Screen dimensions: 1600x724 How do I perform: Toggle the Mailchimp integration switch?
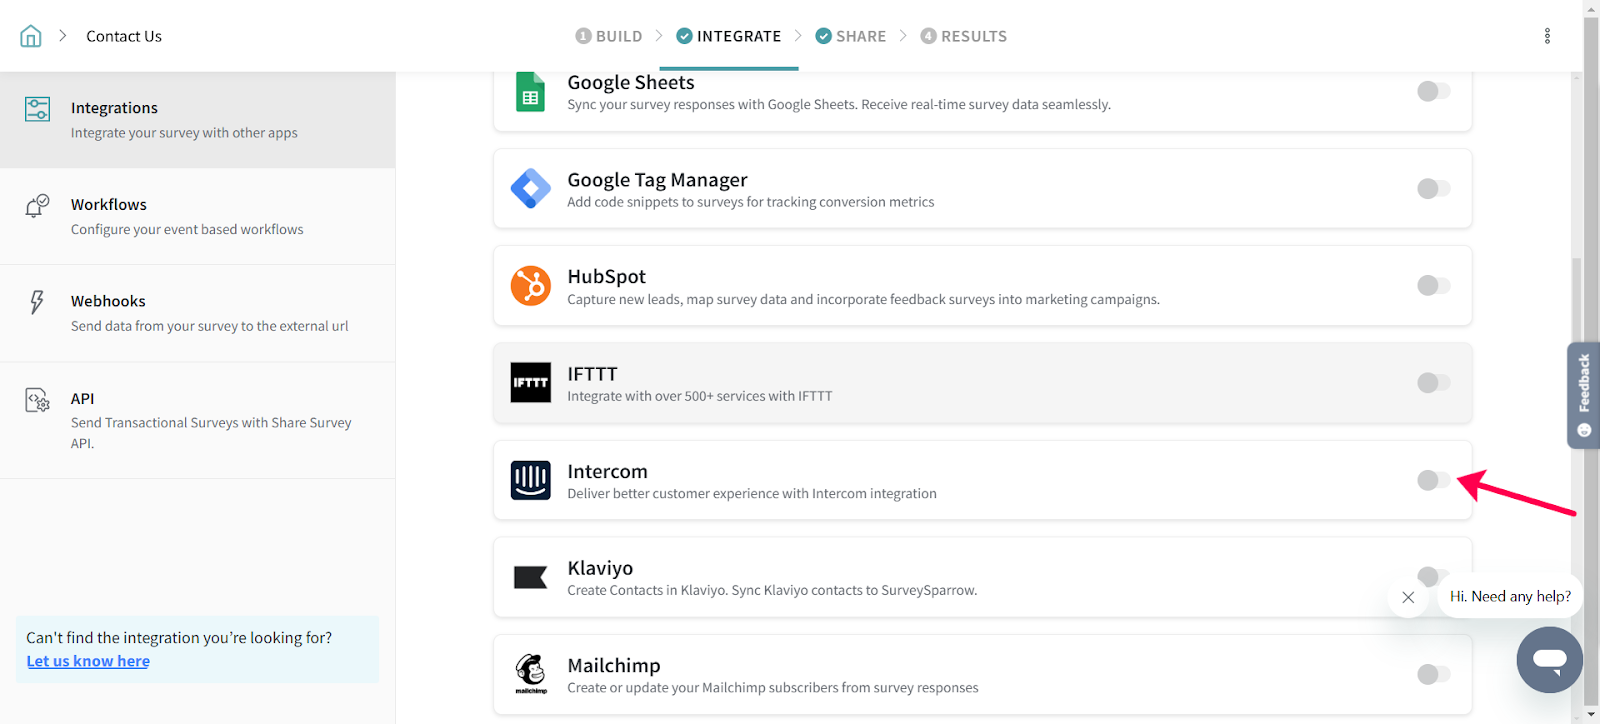[x=1433, y=674]
